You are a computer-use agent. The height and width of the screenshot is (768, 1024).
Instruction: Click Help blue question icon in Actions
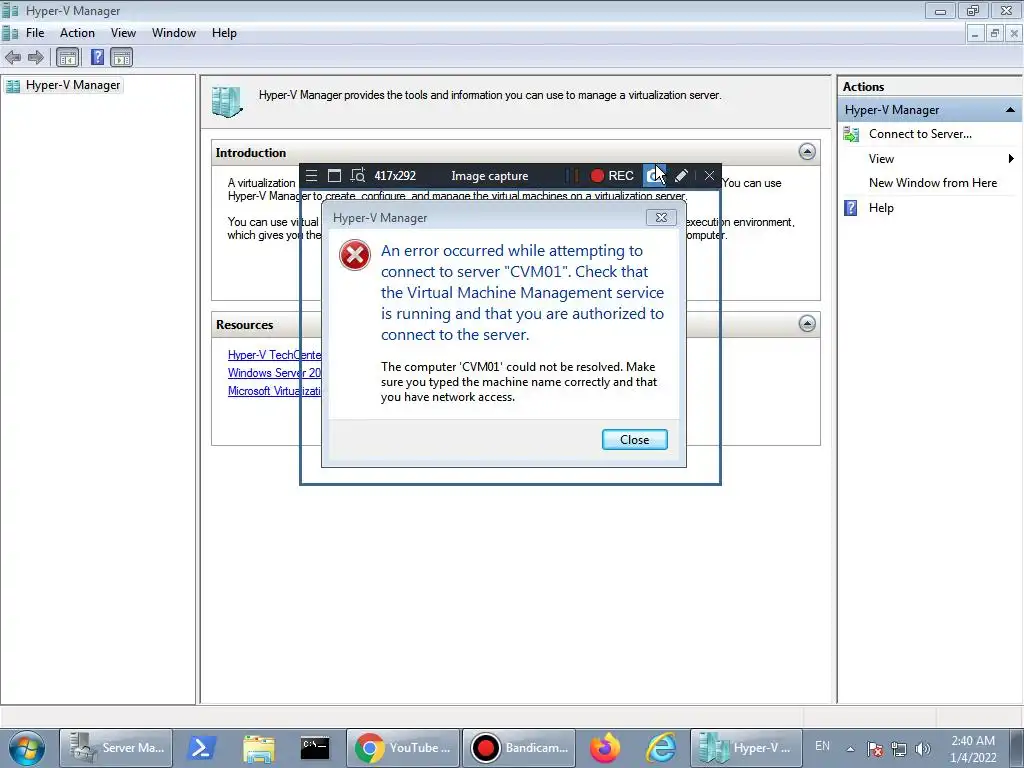coord(850,208)
